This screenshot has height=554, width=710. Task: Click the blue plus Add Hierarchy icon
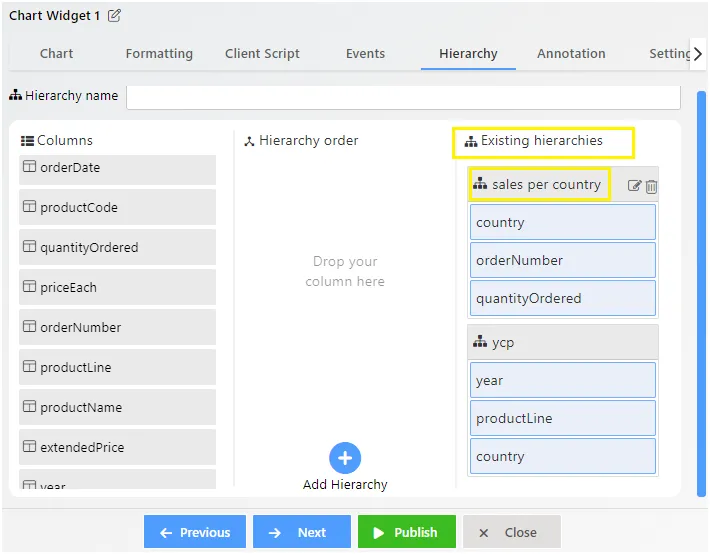[x=345, y=458]
